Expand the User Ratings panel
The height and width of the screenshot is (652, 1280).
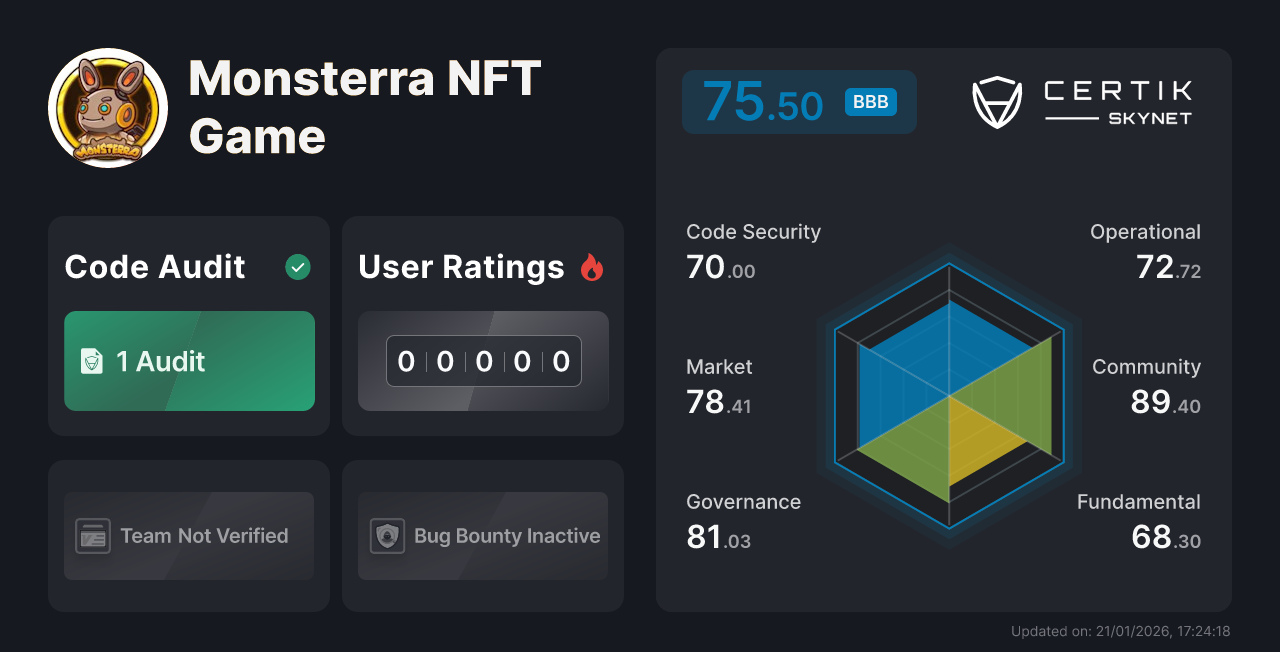[x=483, y=325]
